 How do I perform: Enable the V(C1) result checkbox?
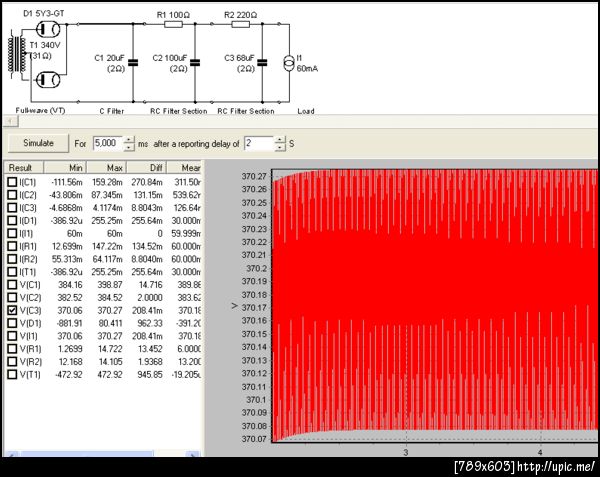(x=12, y=285)
